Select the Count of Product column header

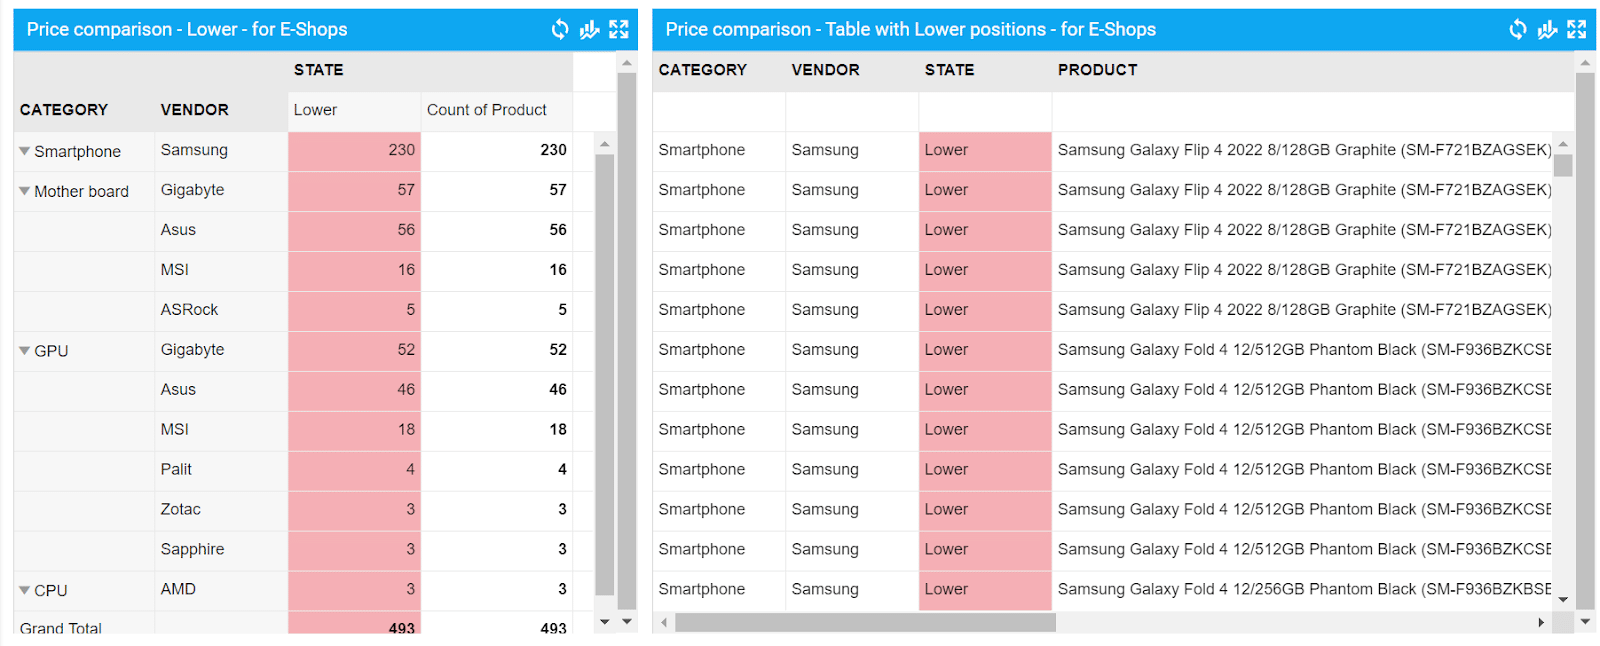tap(486, 110)
